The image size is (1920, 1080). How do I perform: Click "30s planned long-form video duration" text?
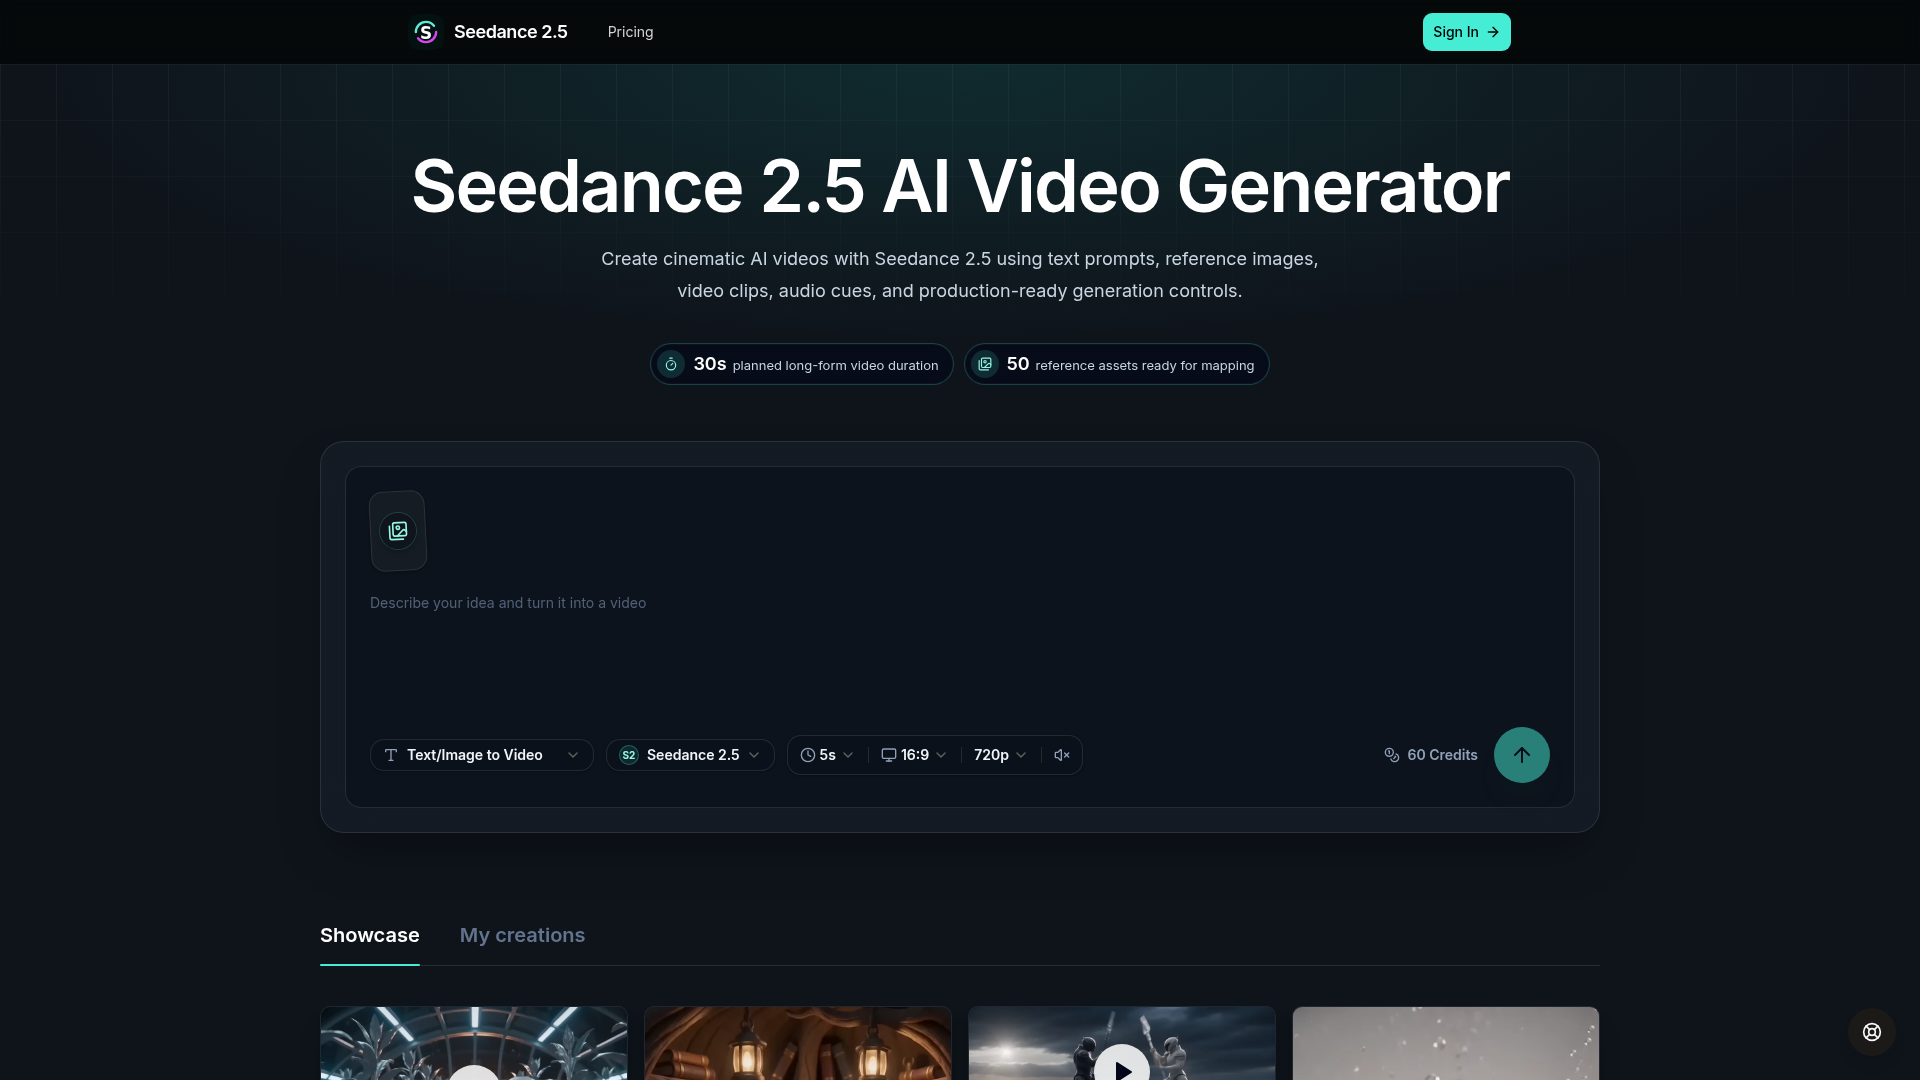816,365
